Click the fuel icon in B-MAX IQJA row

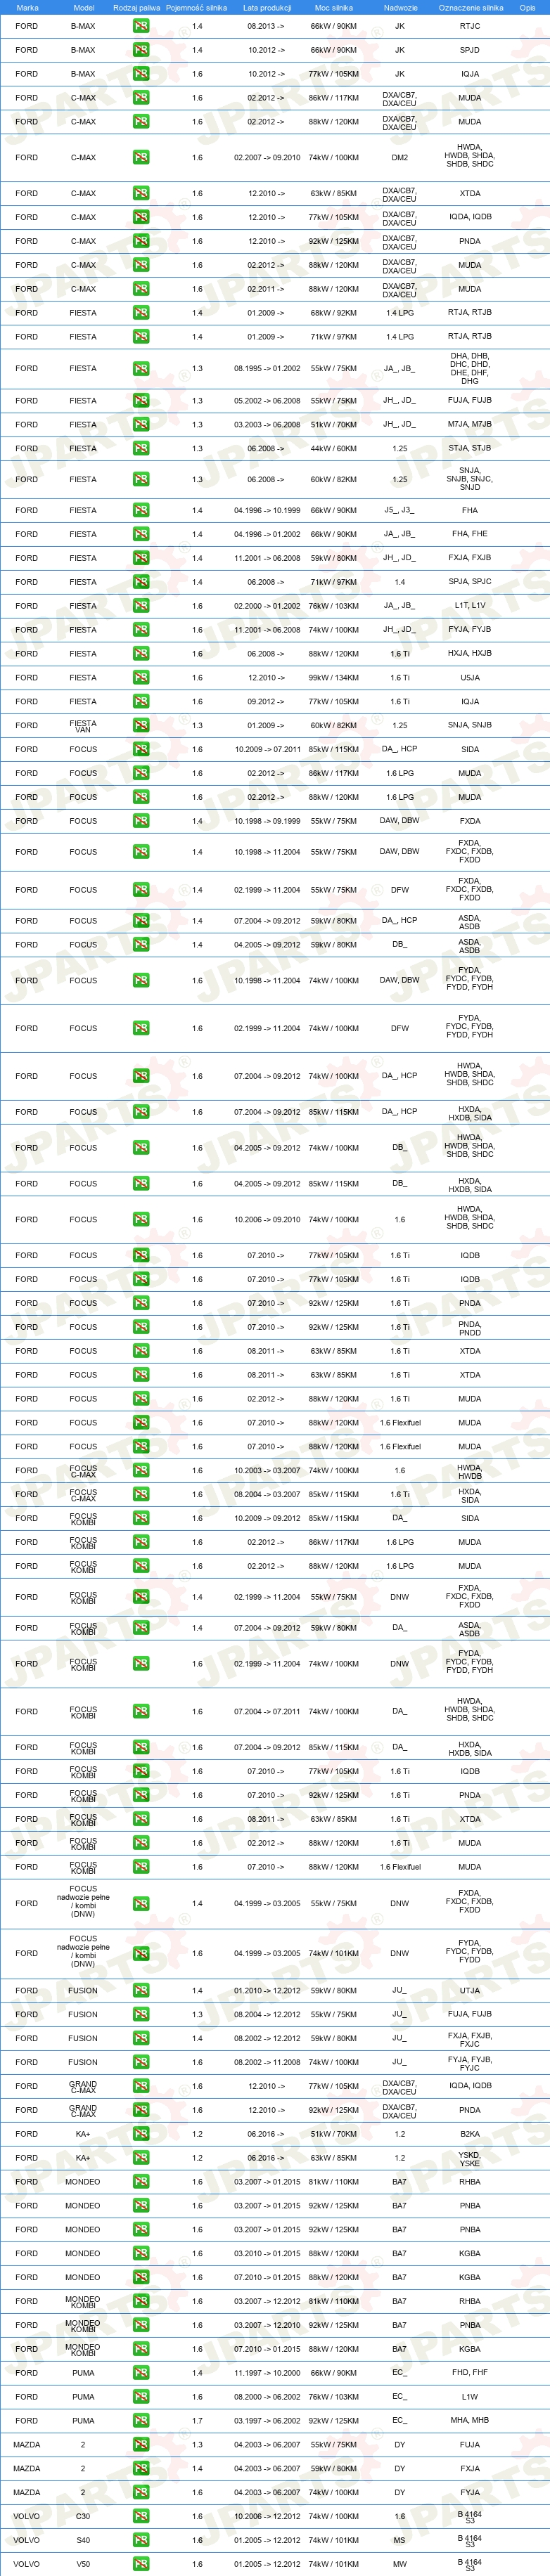click(x=141, y=74)
